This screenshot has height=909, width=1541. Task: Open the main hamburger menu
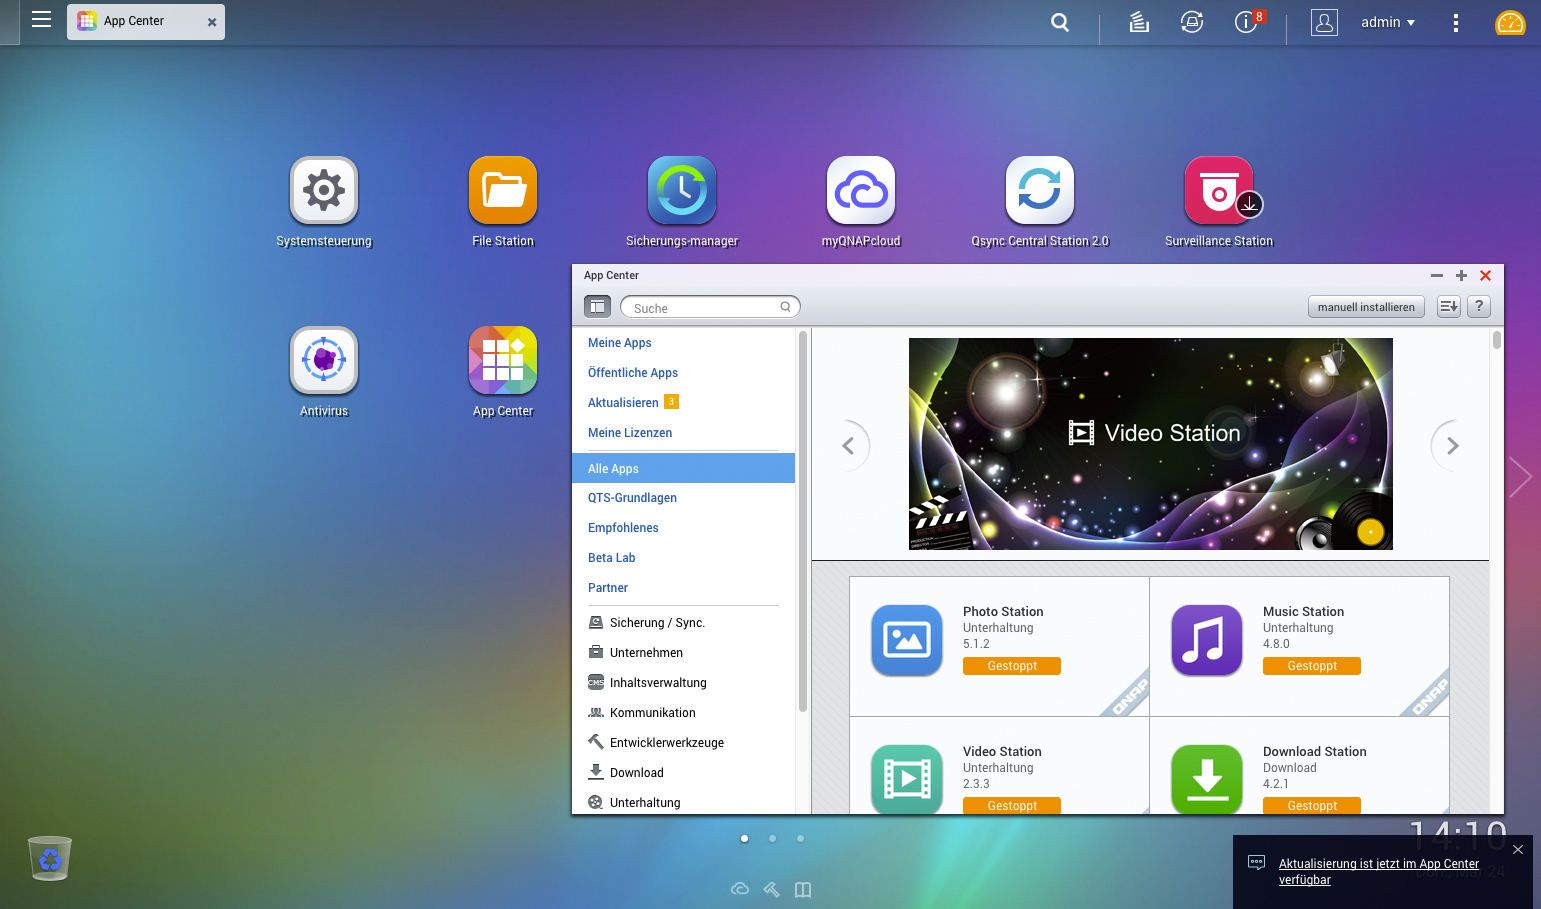41,19
